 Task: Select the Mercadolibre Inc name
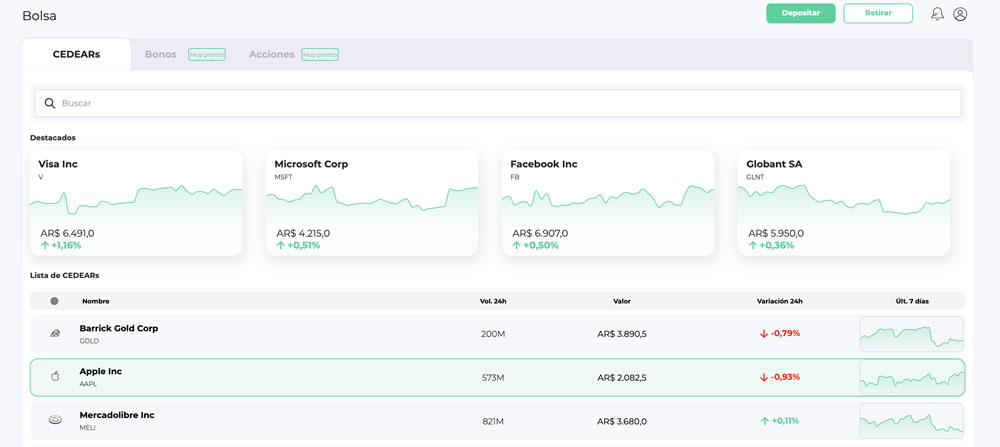[x=117, y=415]
